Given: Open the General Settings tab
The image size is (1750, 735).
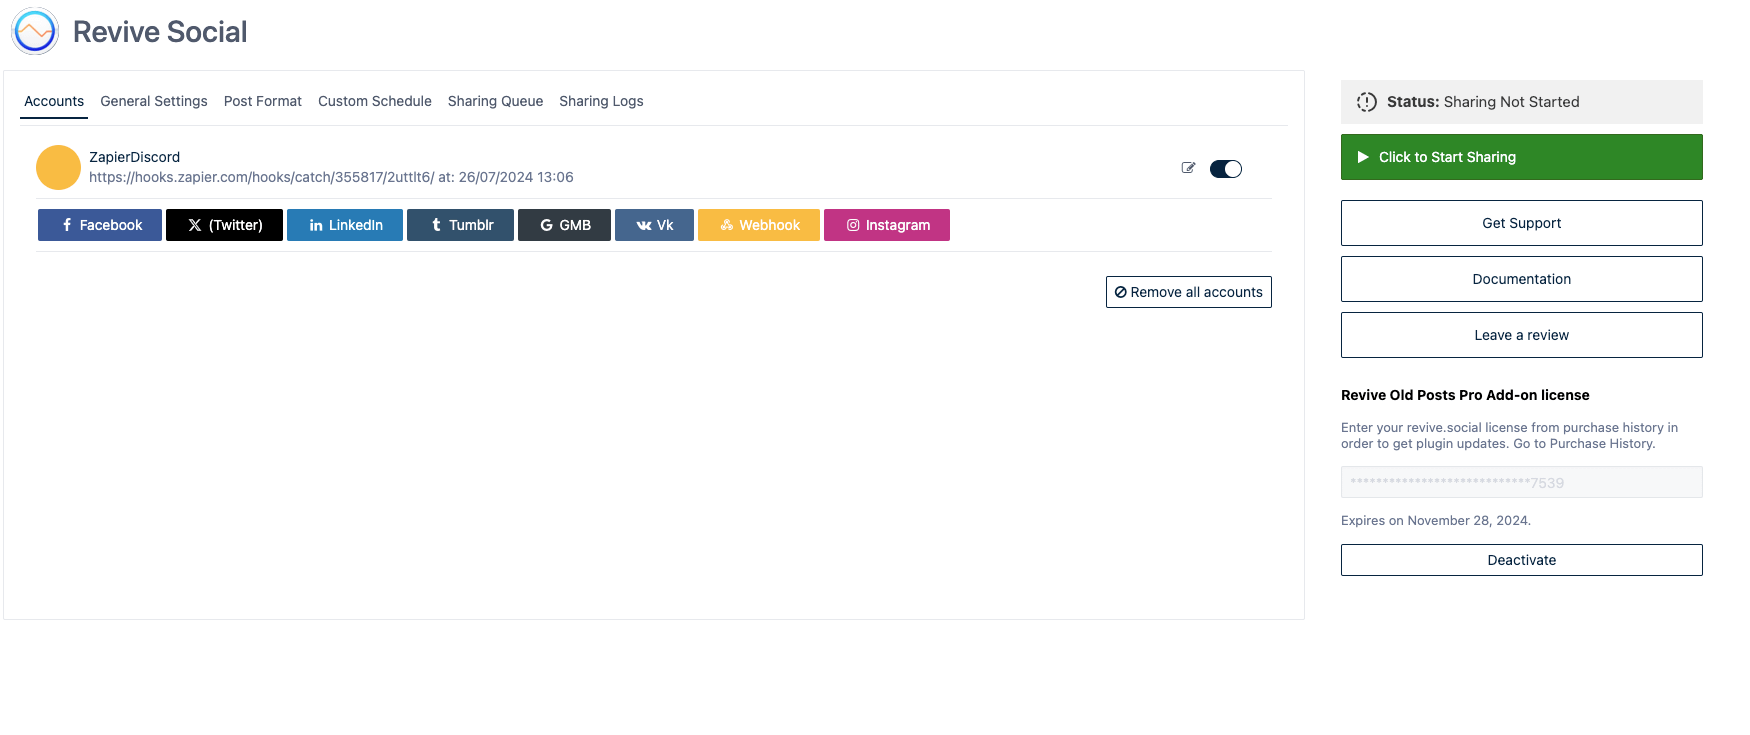Looking at the screenshot, I should pos(154,101).
